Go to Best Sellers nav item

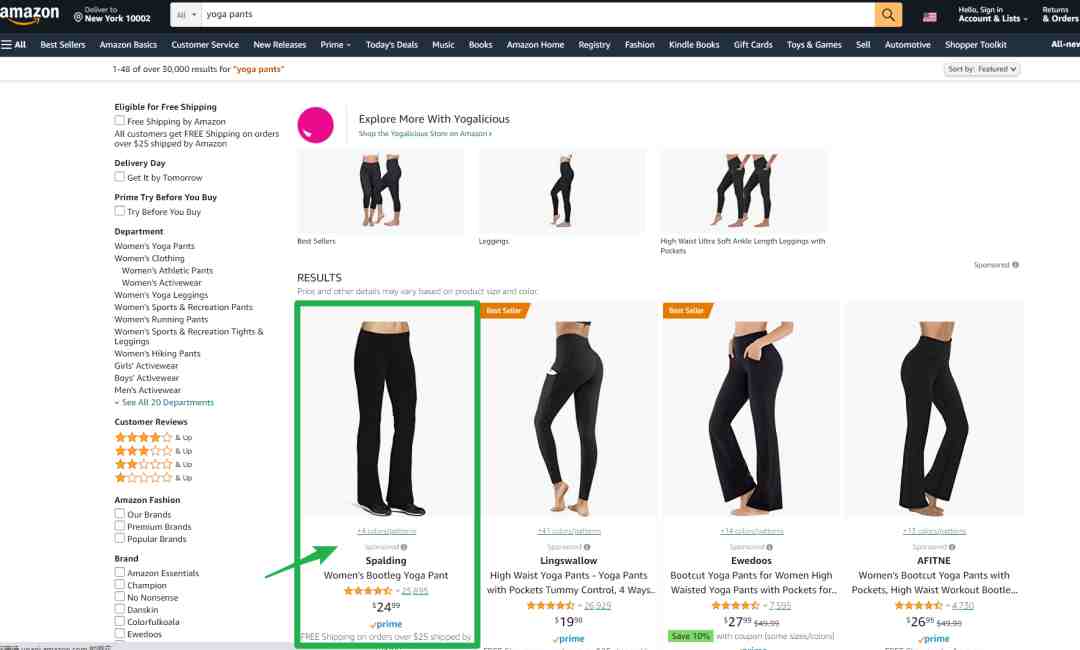point(63,45)
